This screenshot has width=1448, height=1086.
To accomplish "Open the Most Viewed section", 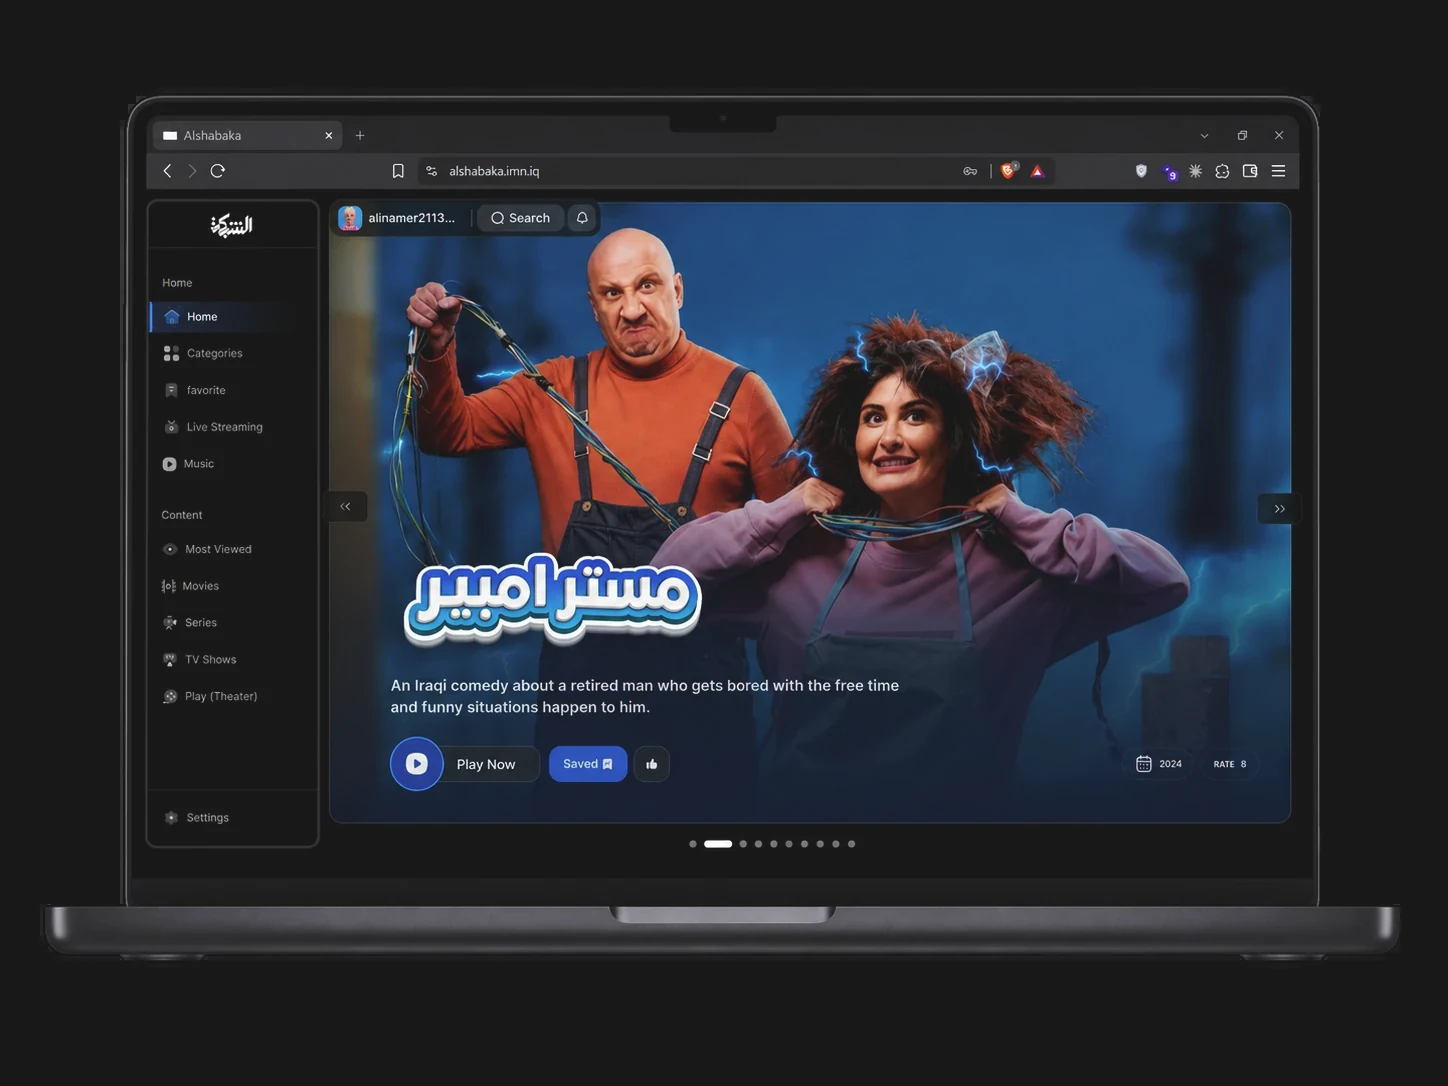I will click(207, 549).
